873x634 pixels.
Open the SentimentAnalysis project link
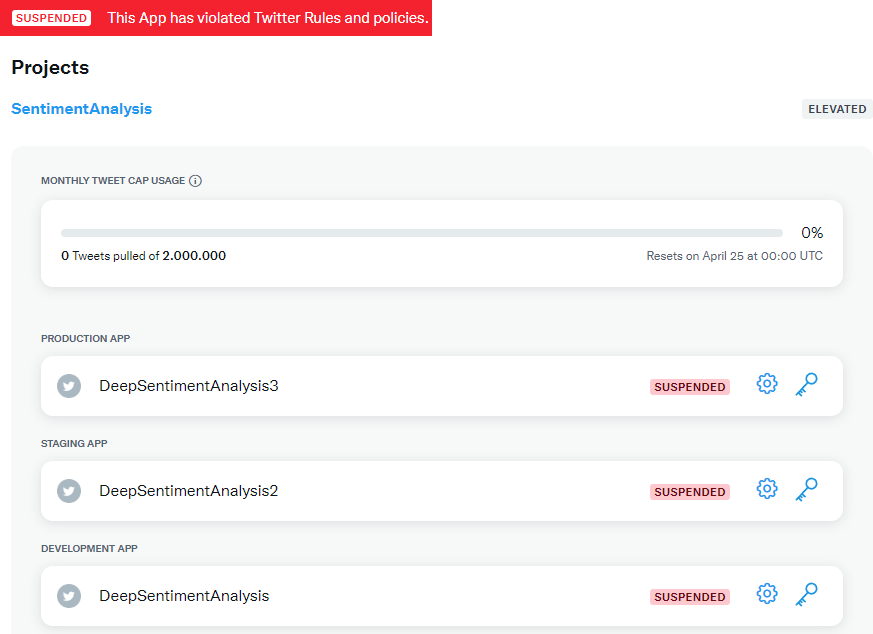click(x=81, y=109)
